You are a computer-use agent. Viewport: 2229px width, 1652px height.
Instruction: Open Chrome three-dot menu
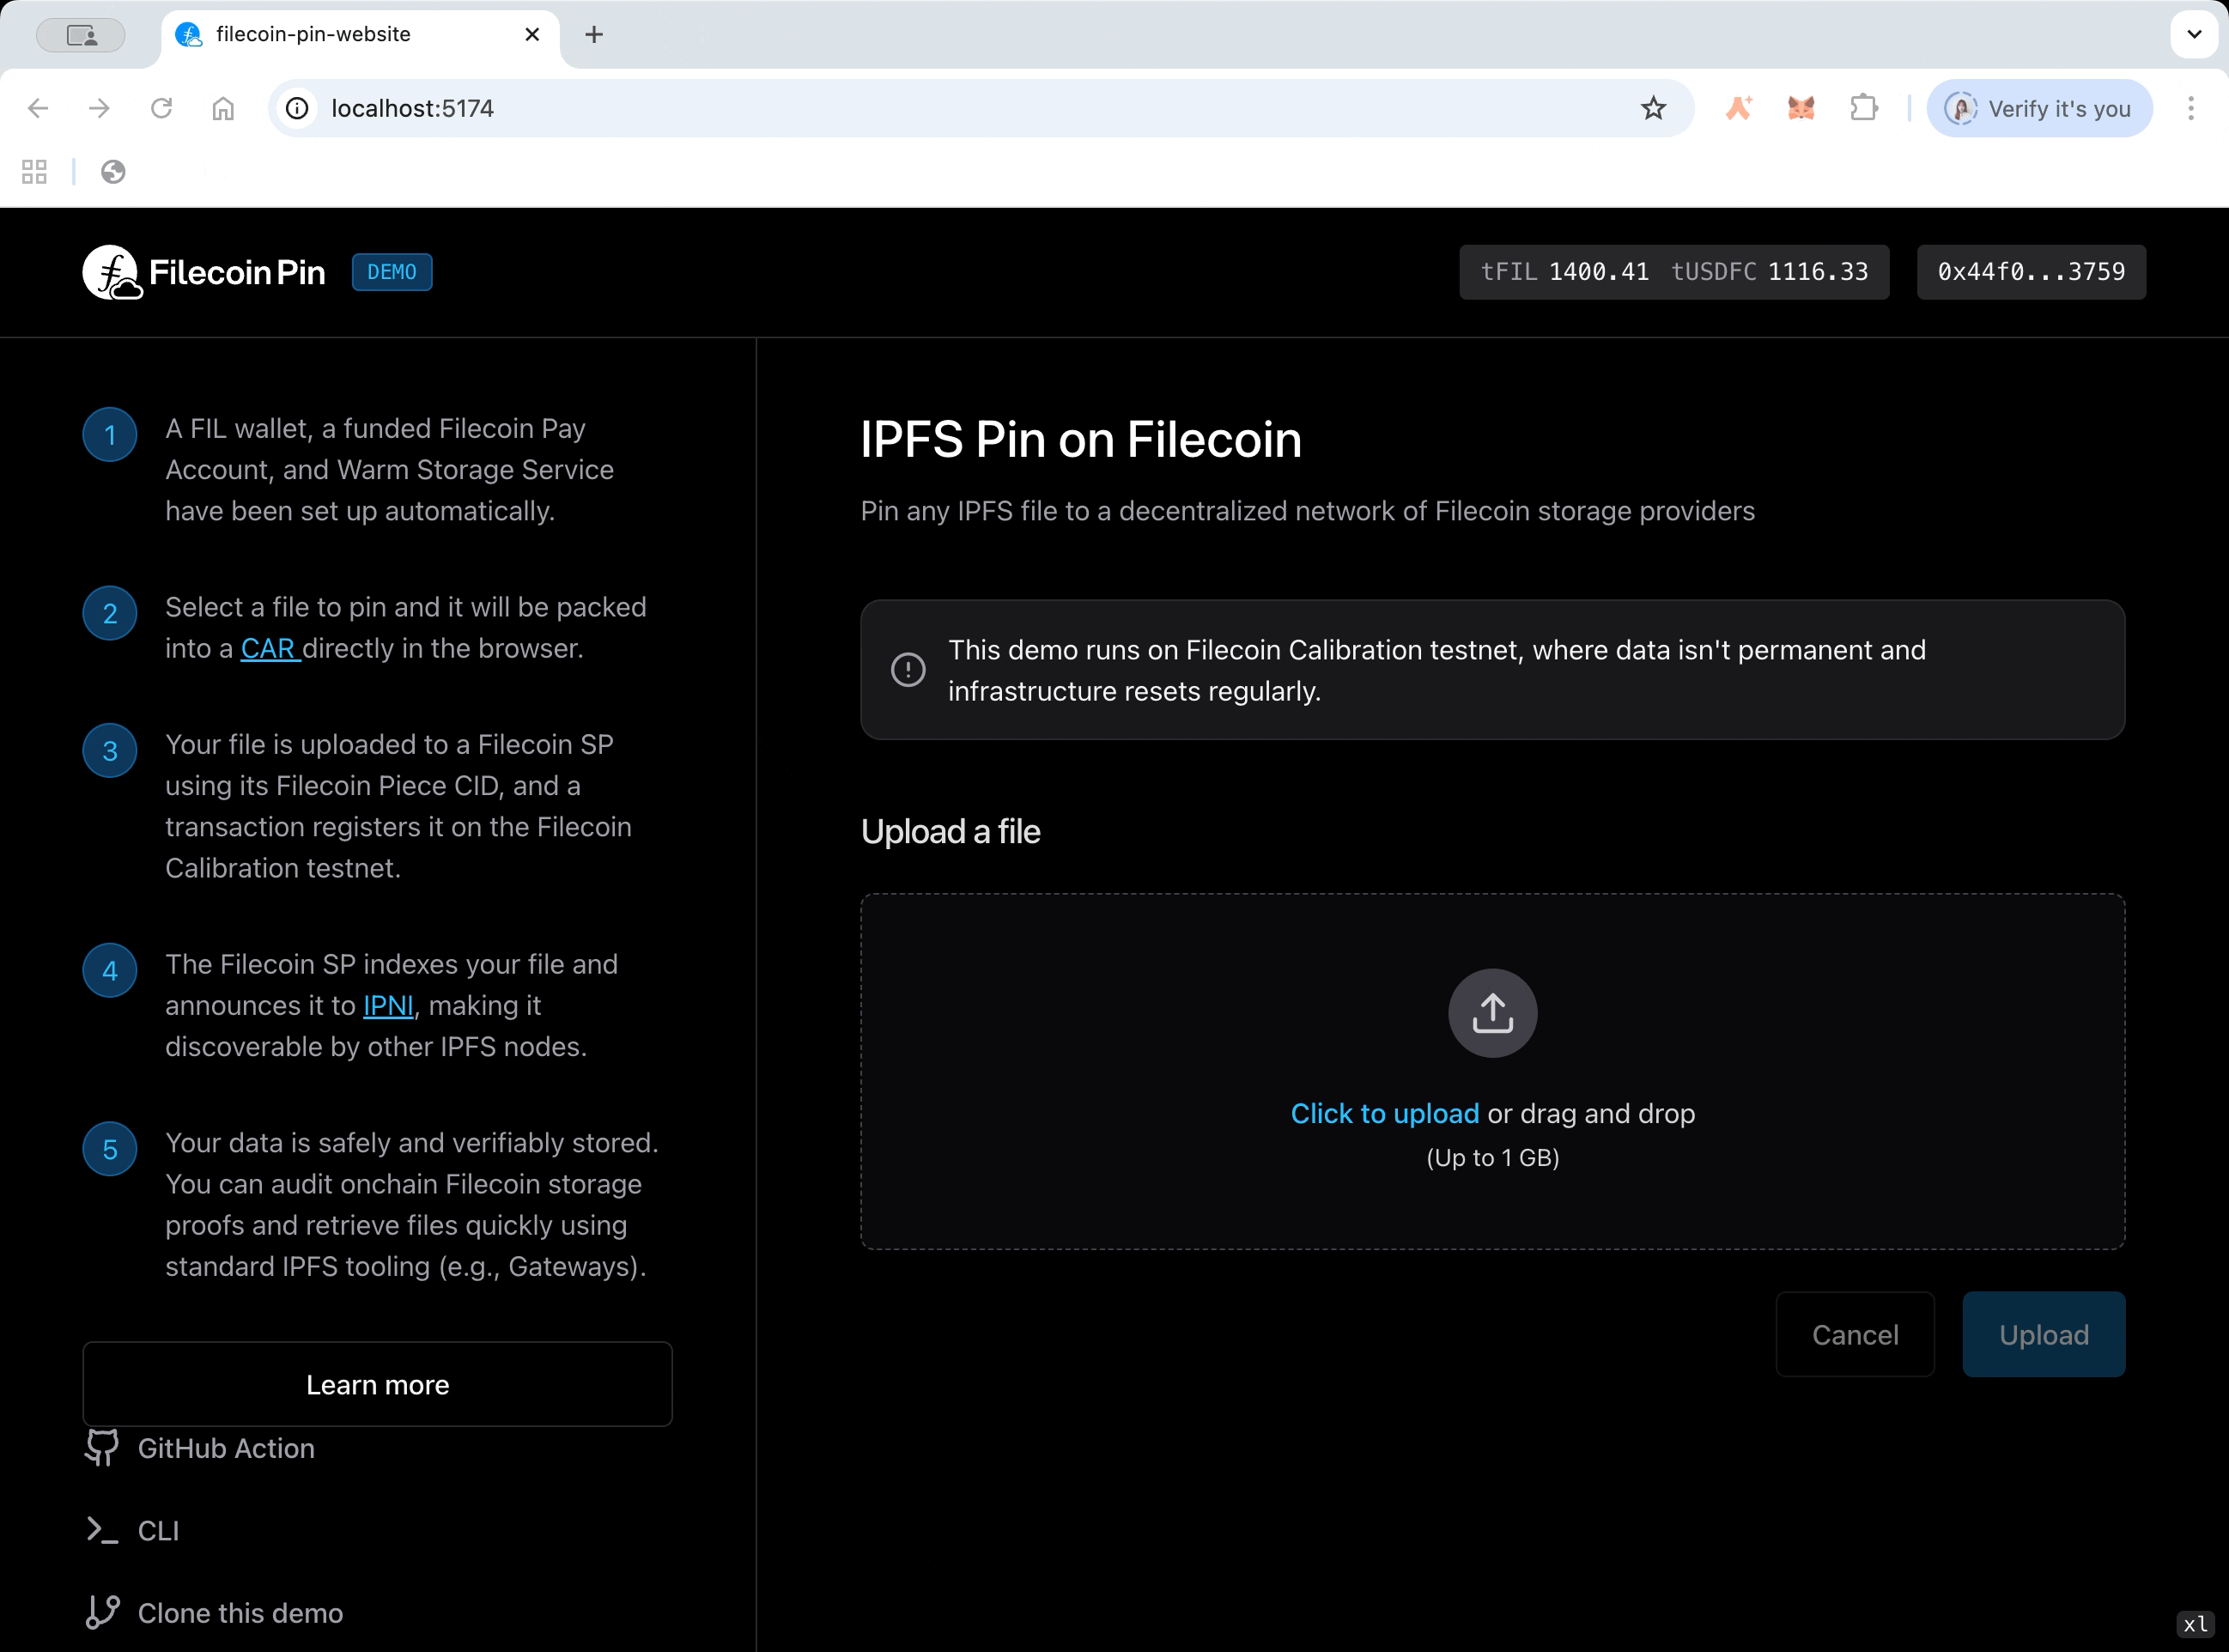[x=2190, y=108]
